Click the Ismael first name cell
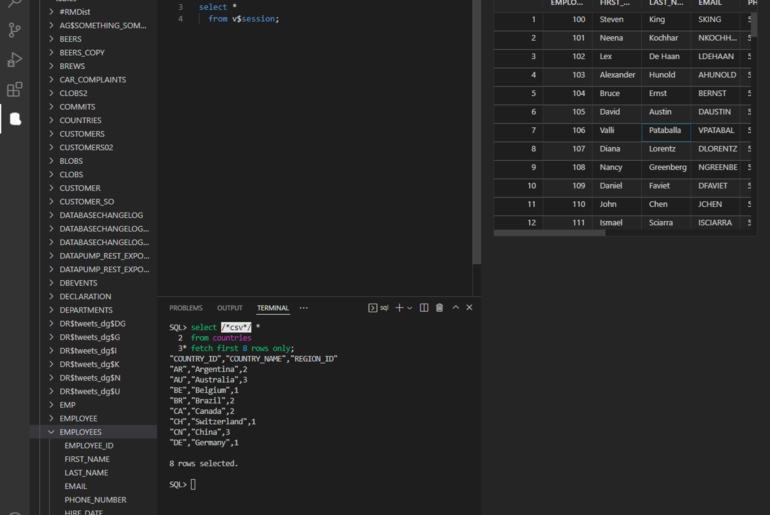770x515 pixels. click(617, 223)
